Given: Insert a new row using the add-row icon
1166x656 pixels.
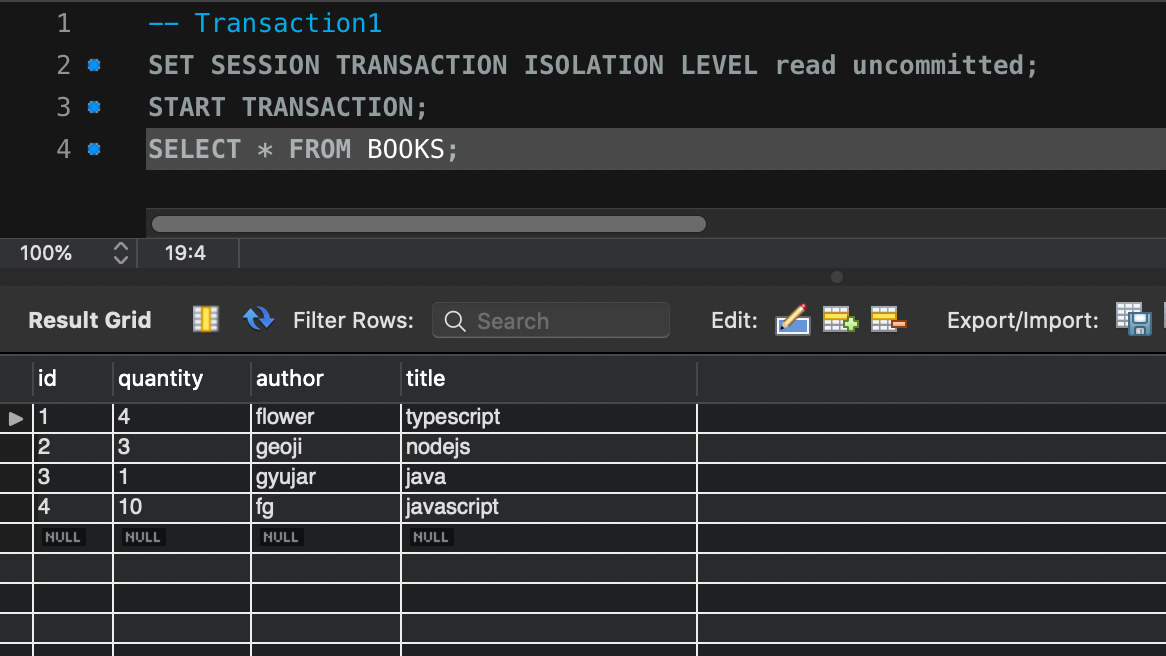Looking at the screenshot, I should click(x=838, y=320).
